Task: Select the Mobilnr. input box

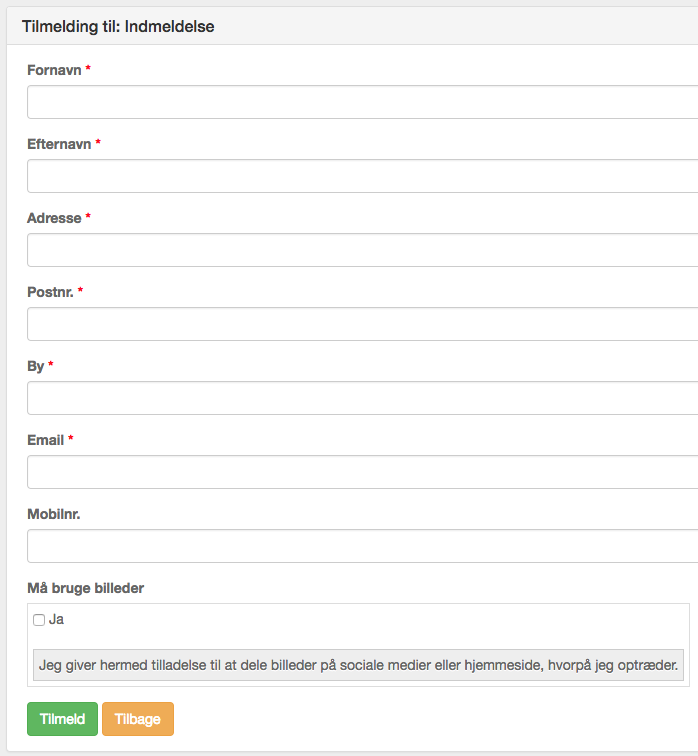Action: coord(362,546)
